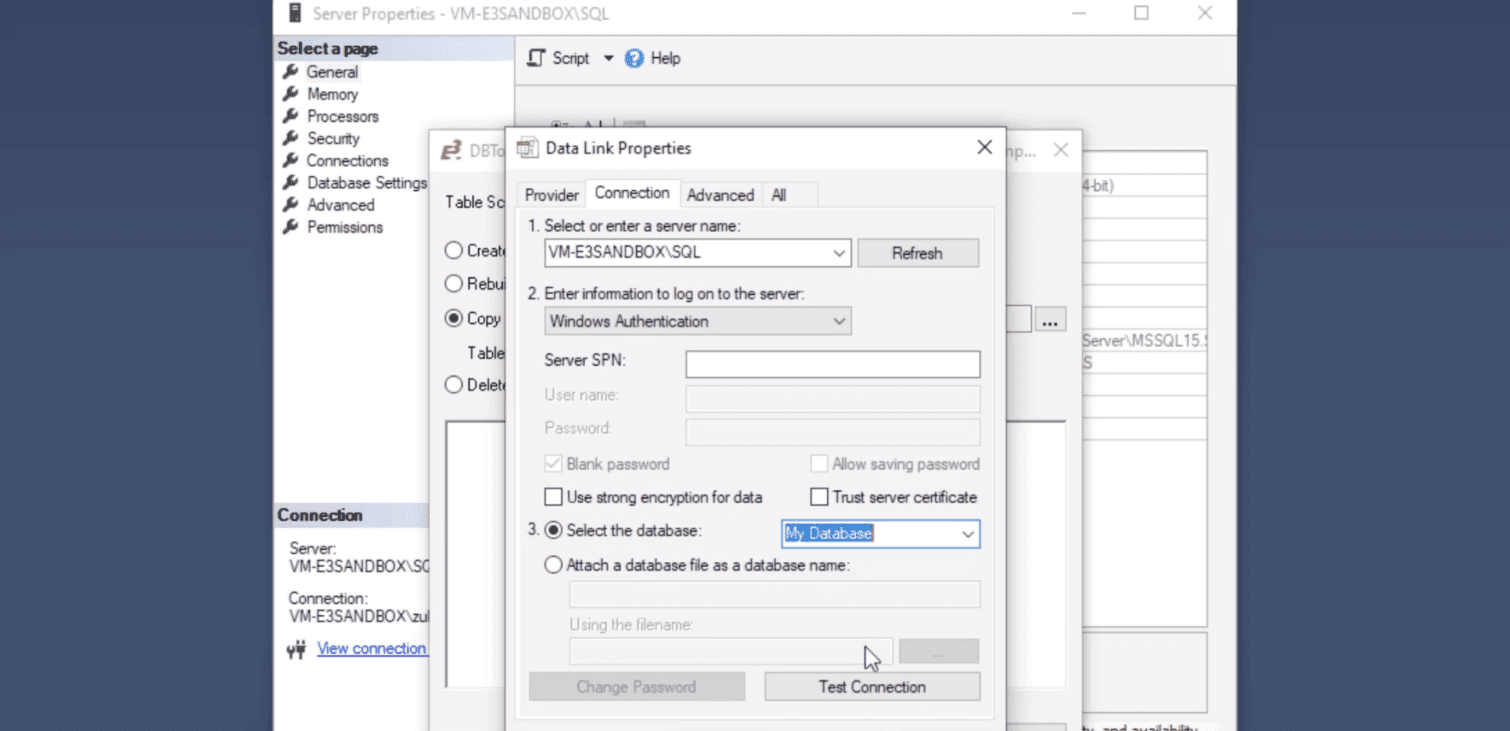Click the View connection properties icon

tap(296, 650)
